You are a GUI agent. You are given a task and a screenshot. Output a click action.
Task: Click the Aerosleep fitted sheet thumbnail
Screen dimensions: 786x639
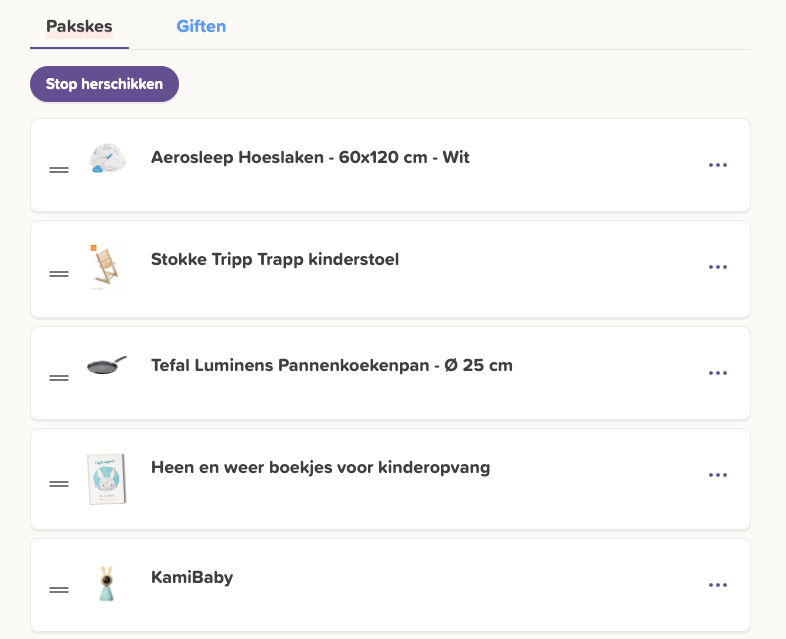coord(107,158)
